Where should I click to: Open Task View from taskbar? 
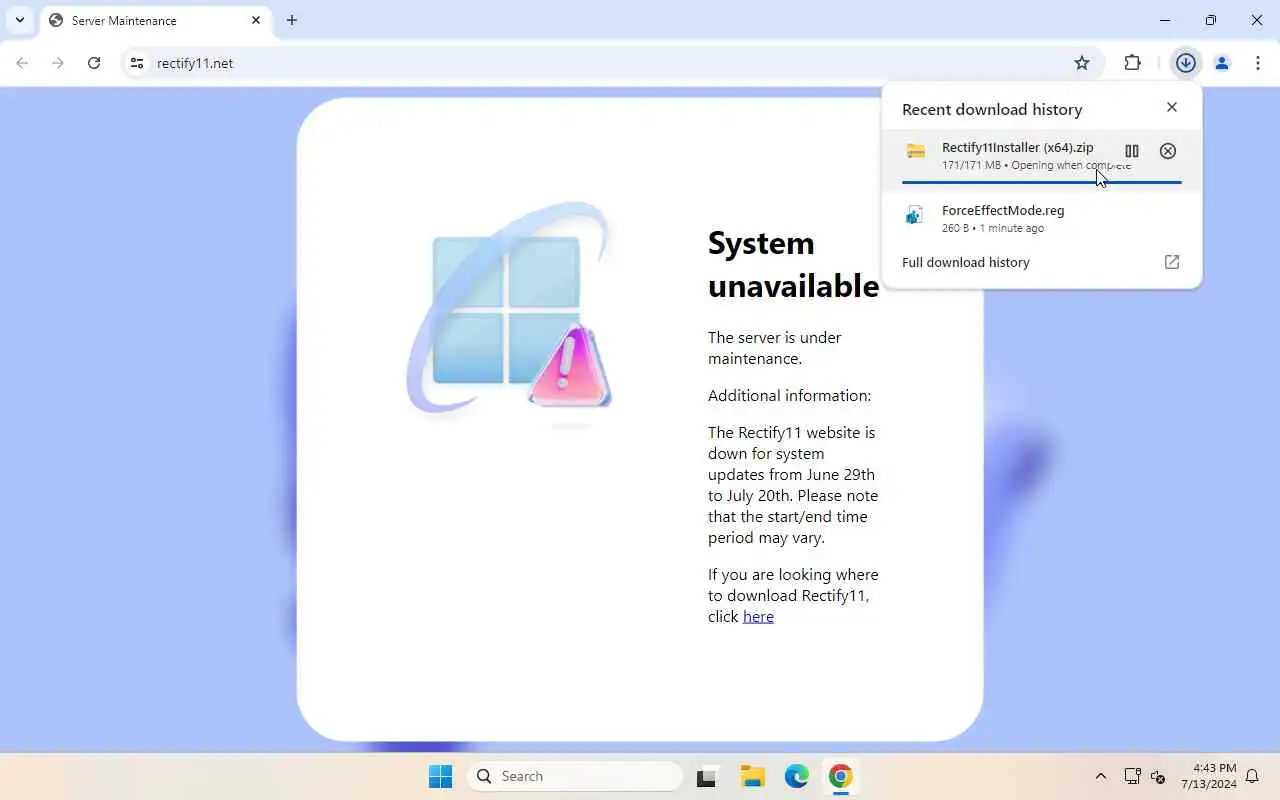click(708, 776)
